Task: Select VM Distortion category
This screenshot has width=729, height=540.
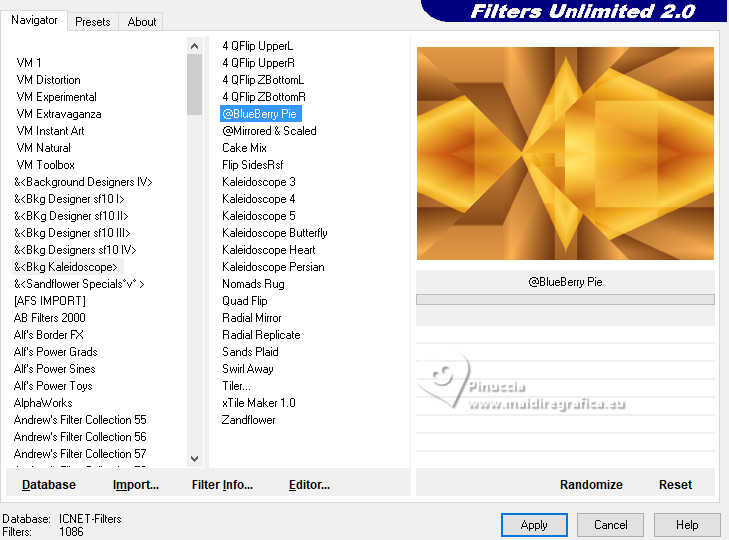Action: pos(48,80)
